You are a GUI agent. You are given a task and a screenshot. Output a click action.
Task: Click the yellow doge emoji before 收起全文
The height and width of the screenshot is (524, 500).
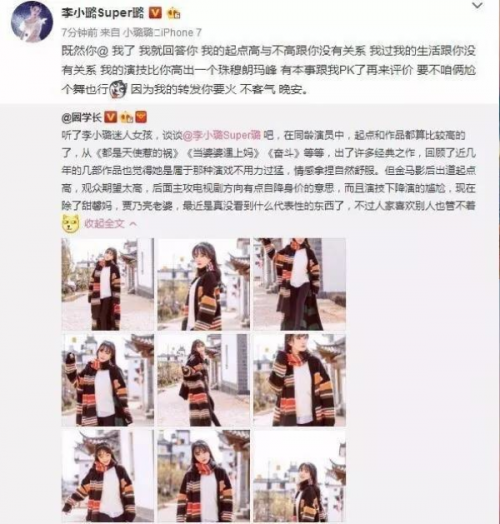(x=71, y=223)
